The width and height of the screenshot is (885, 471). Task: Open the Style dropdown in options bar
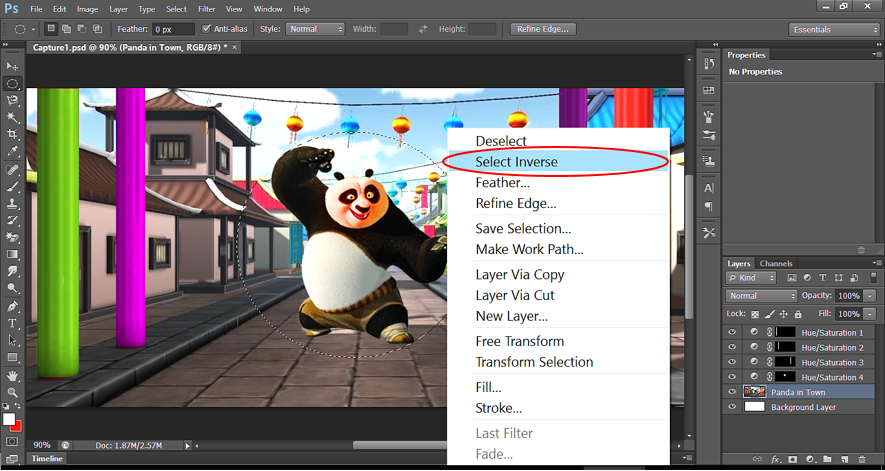coord(315,29)
